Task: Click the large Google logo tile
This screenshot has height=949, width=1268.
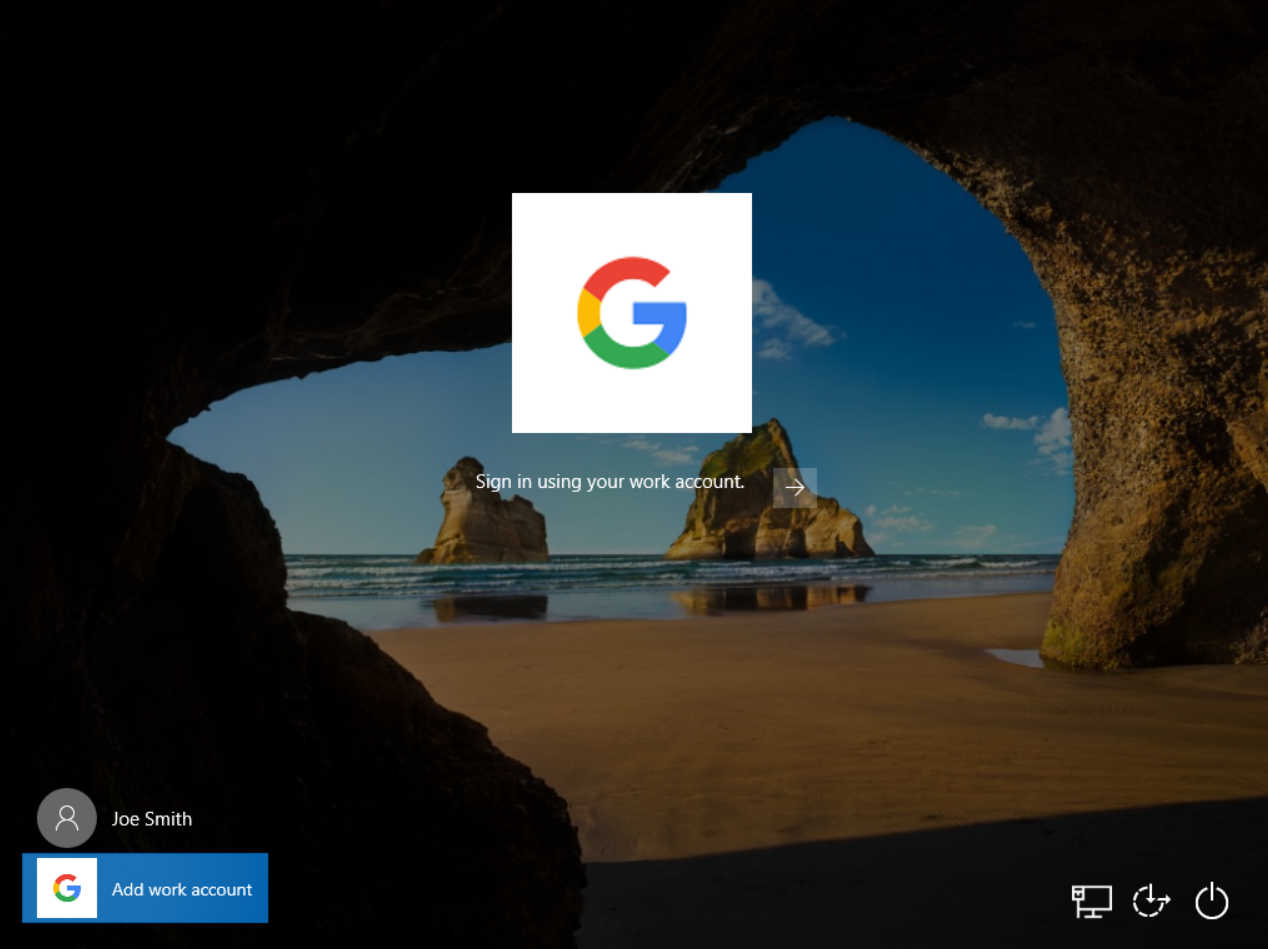Action: [x=631, y=312]
